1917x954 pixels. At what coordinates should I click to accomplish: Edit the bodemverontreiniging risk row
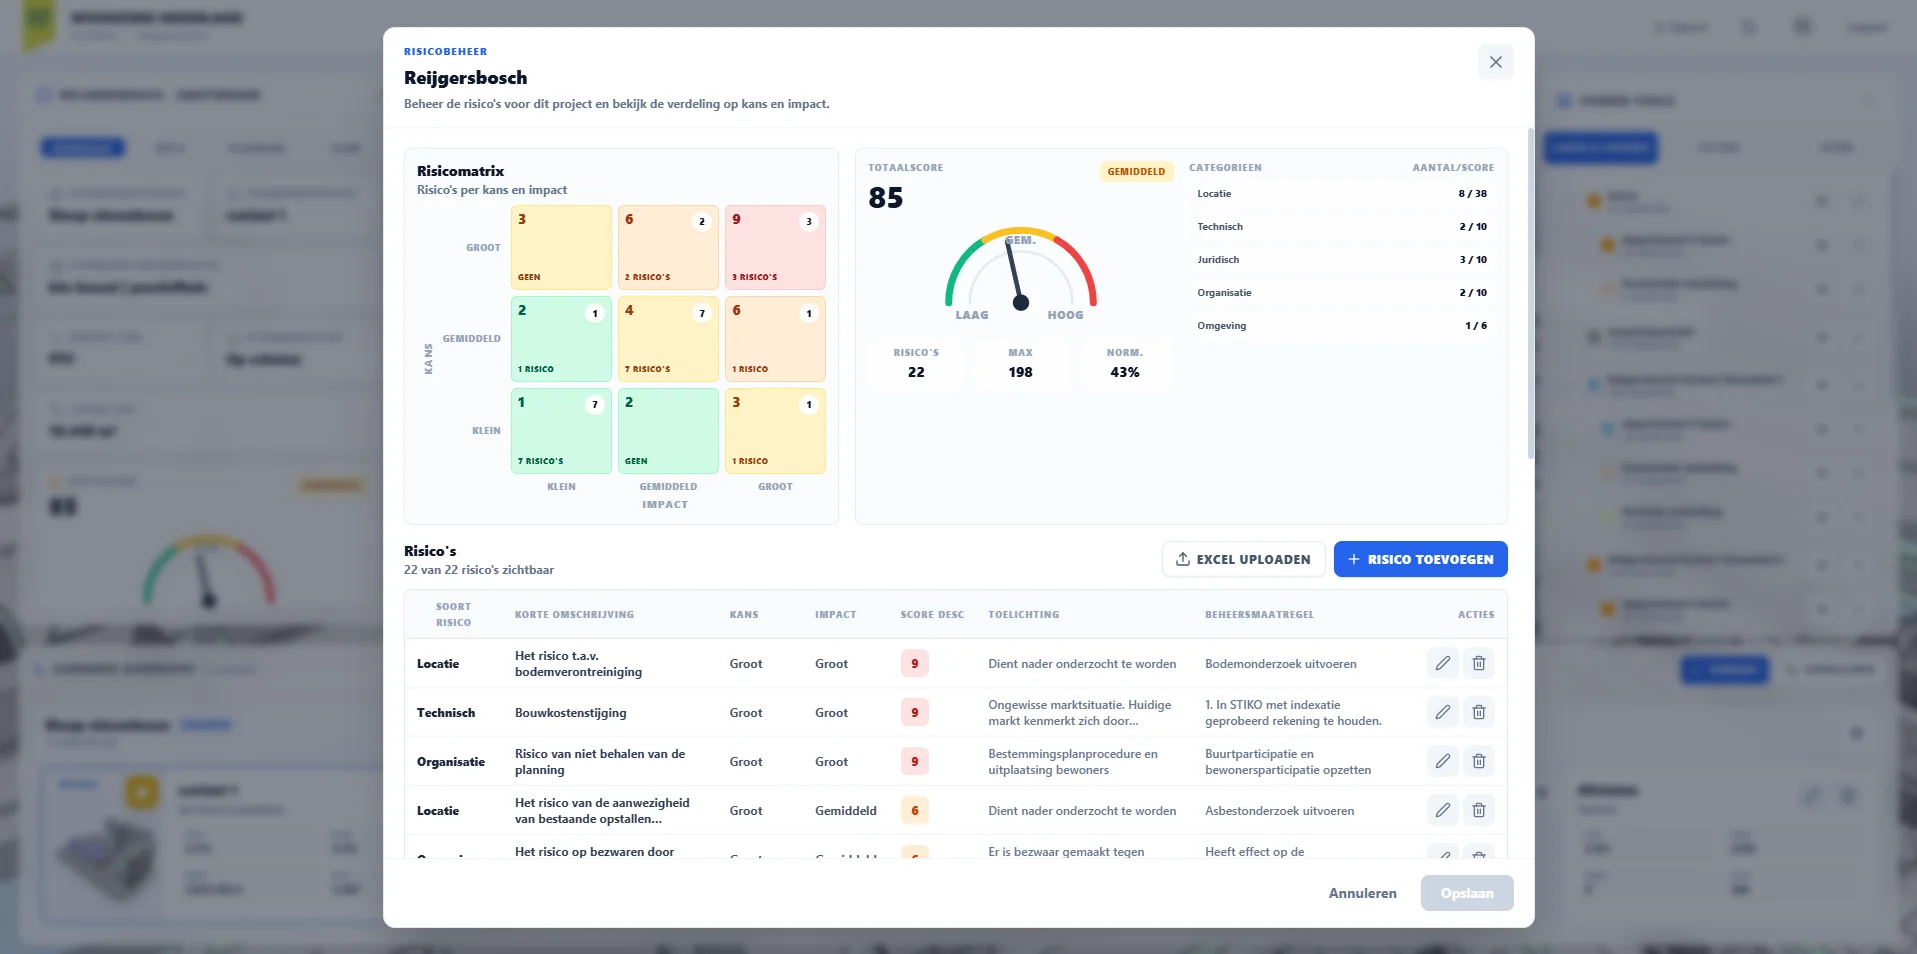click(x=1442, y=663)
